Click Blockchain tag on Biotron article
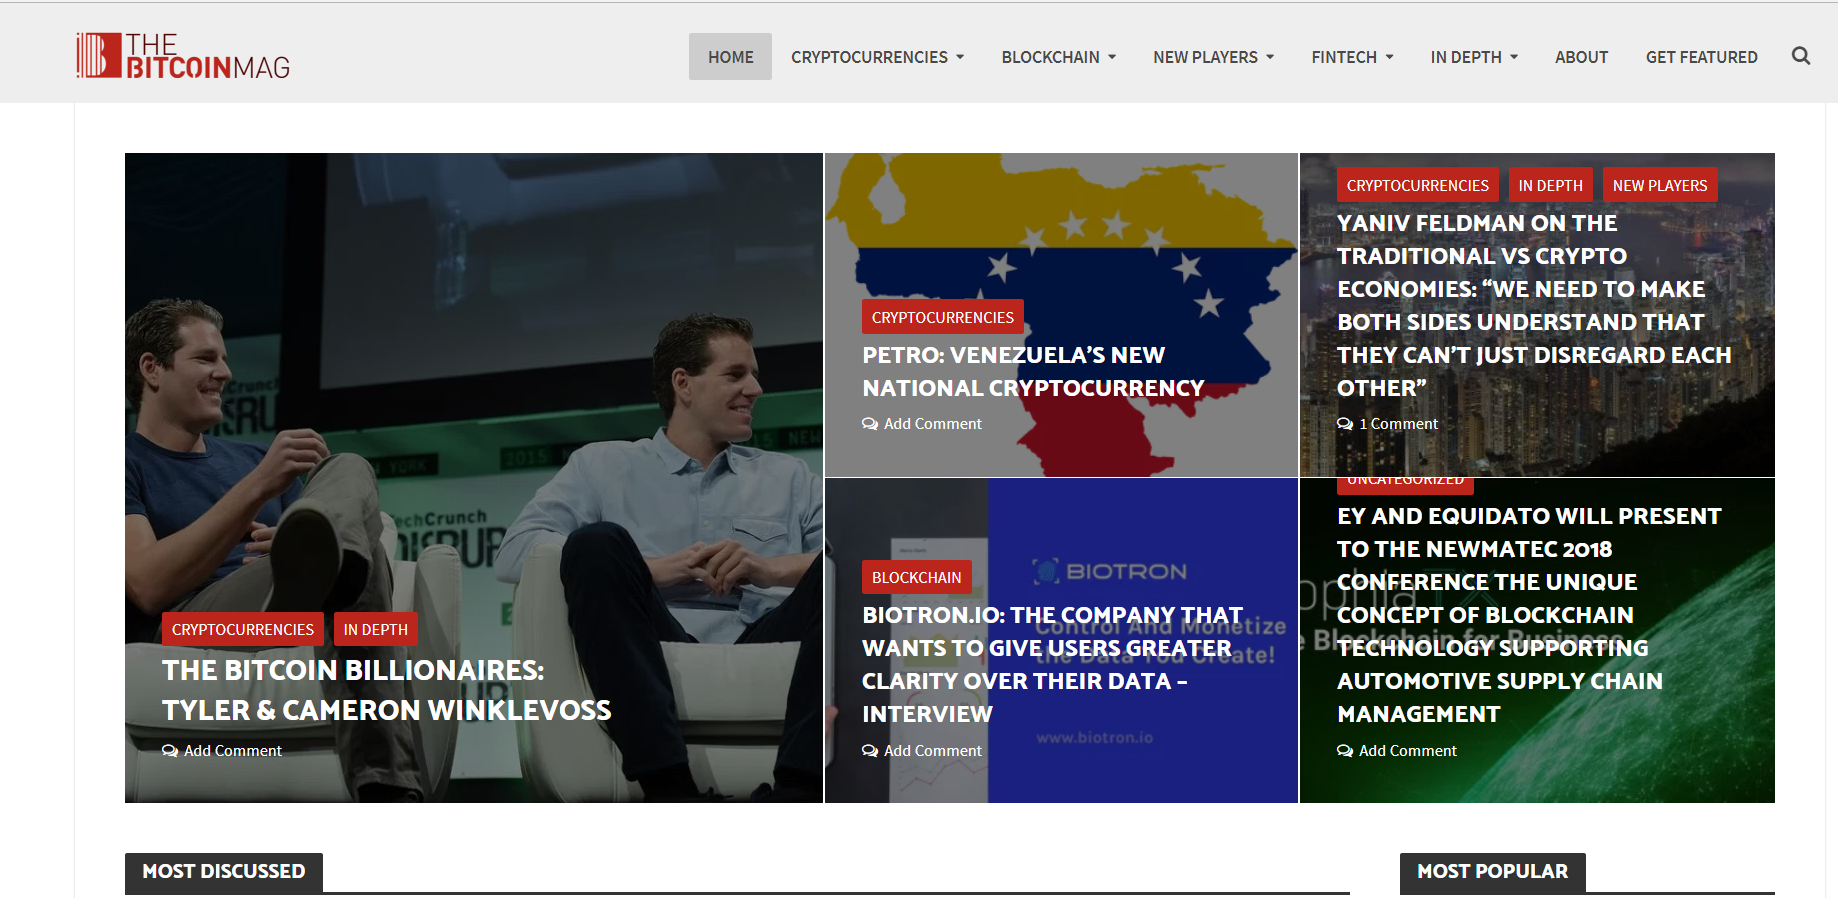This screenshot has height=898, width=1838. coord(916,577)
